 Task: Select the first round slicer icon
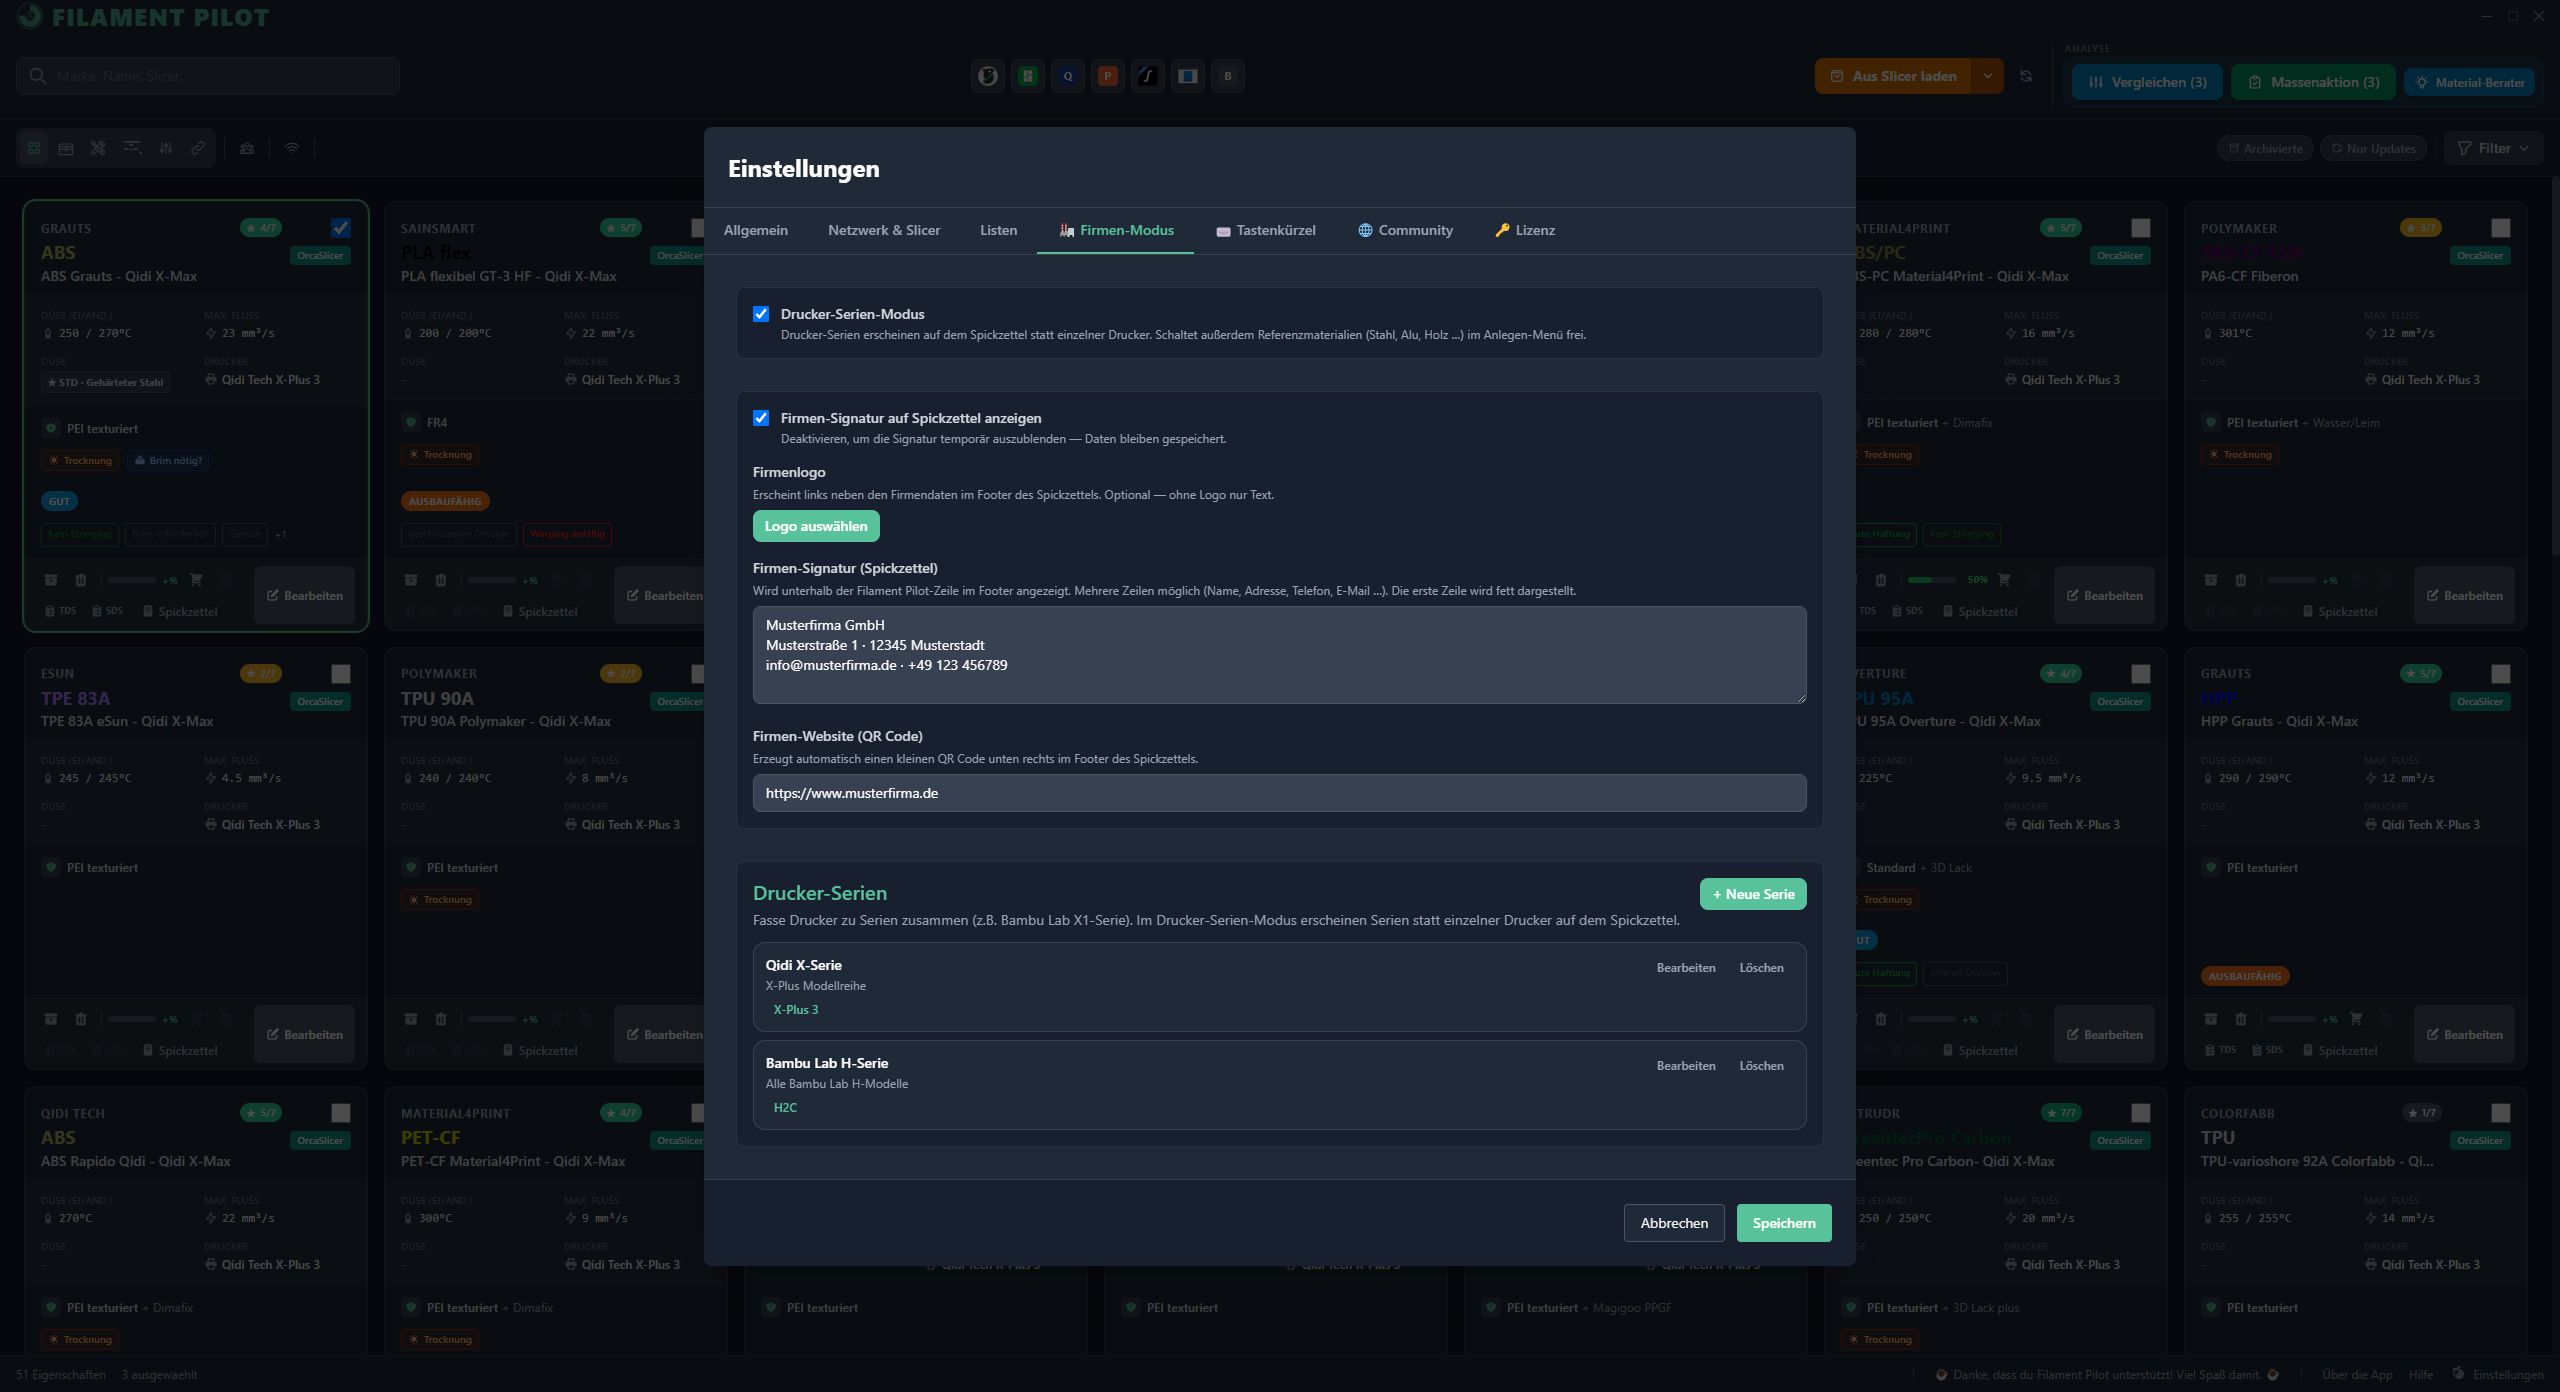pyautogui.click(x=988, y=76)
